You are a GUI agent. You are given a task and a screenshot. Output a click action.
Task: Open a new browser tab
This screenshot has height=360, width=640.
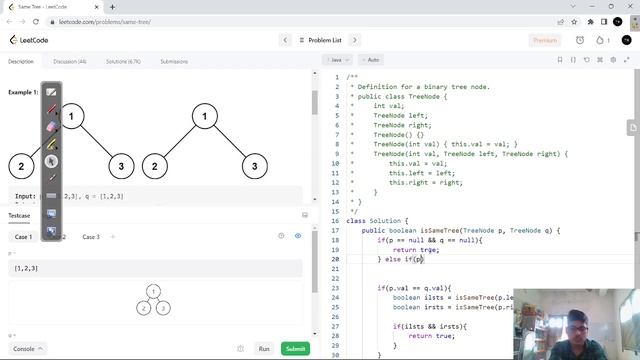pos(112,7)
